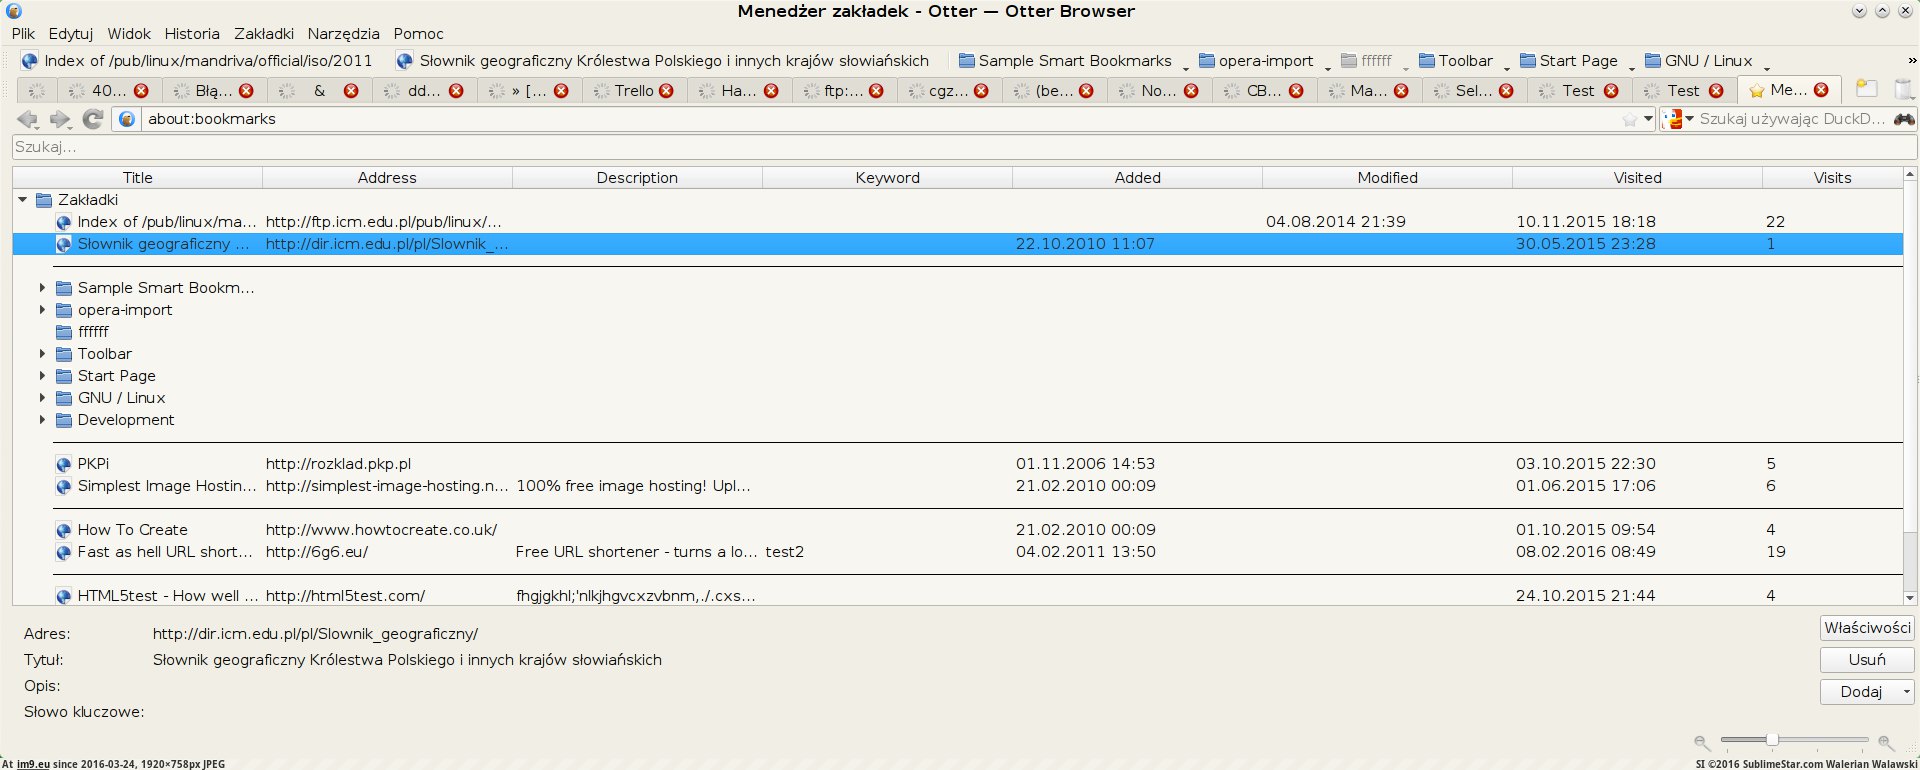
Task: Click the DuckDuckGo search engine icon
Action: pos(1672,119)
